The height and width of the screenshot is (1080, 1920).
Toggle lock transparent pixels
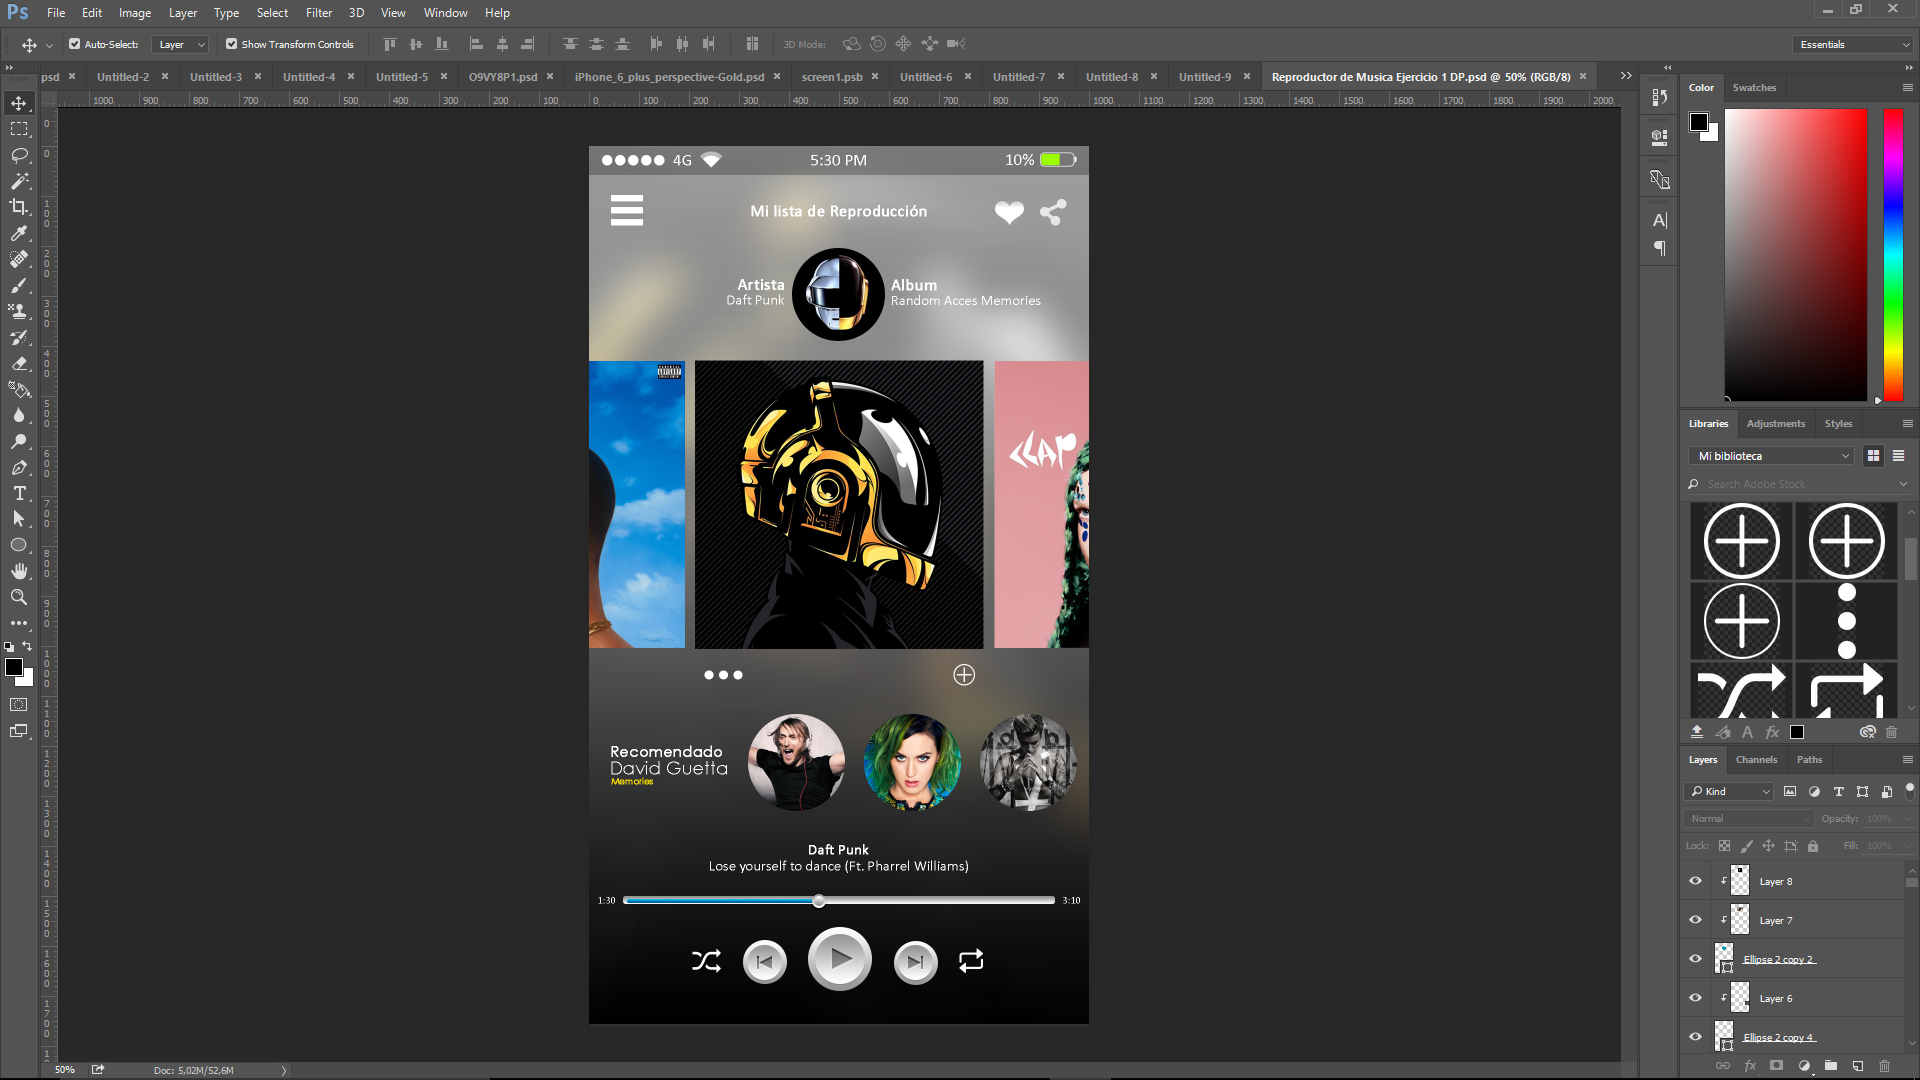tap(1724, 846)
